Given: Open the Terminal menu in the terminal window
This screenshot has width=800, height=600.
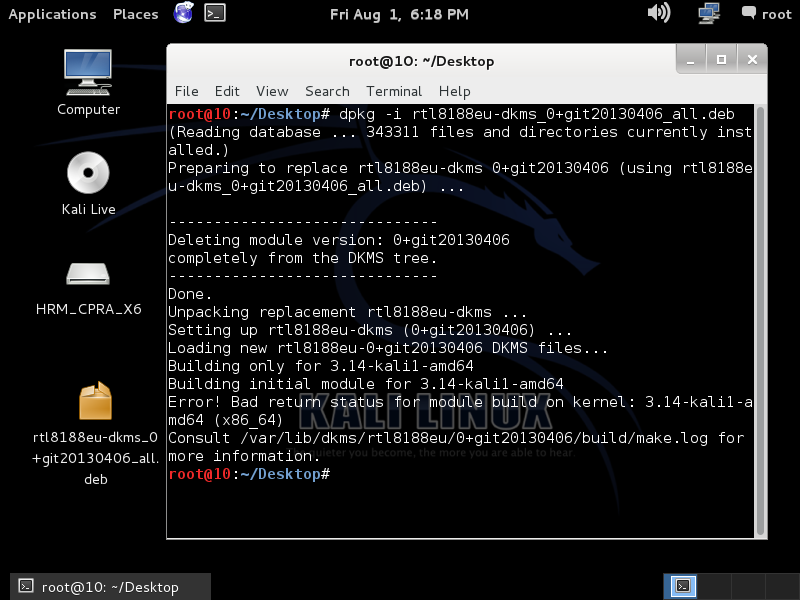Looking at the screenshot, I should [393, 91].
